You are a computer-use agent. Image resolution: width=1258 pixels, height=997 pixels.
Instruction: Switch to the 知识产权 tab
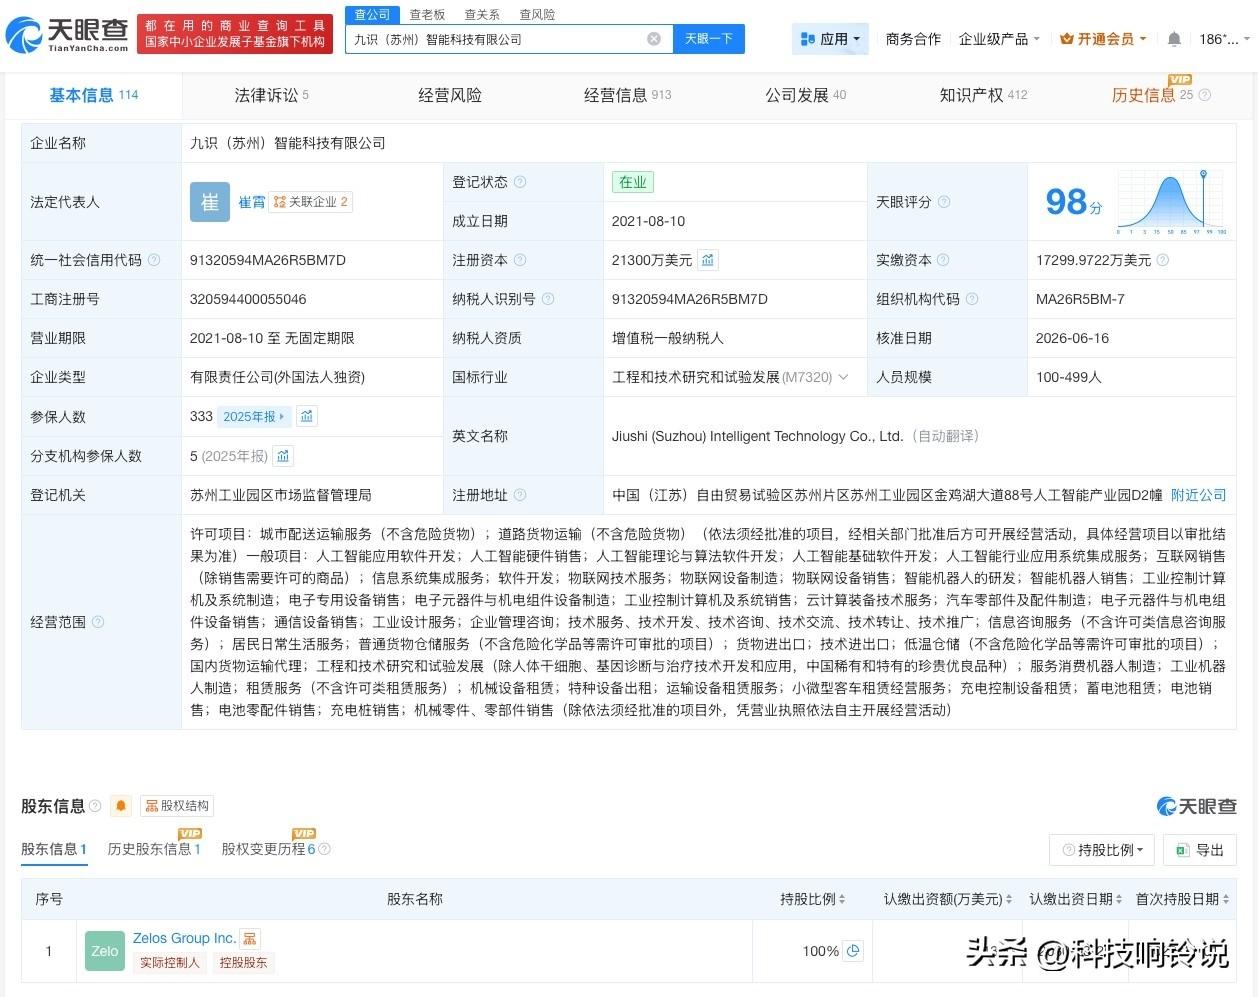[983, 95]
